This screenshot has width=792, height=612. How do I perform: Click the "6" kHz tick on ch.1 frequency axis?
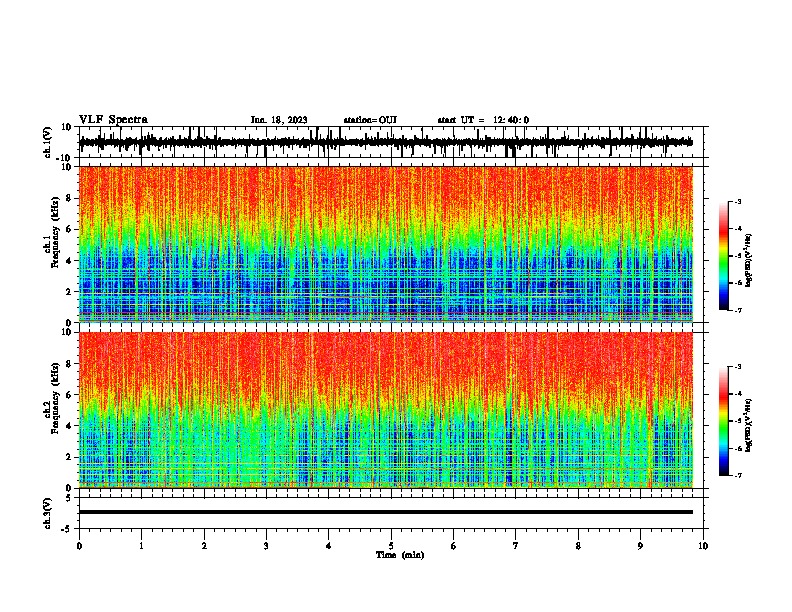click(69, 229)
